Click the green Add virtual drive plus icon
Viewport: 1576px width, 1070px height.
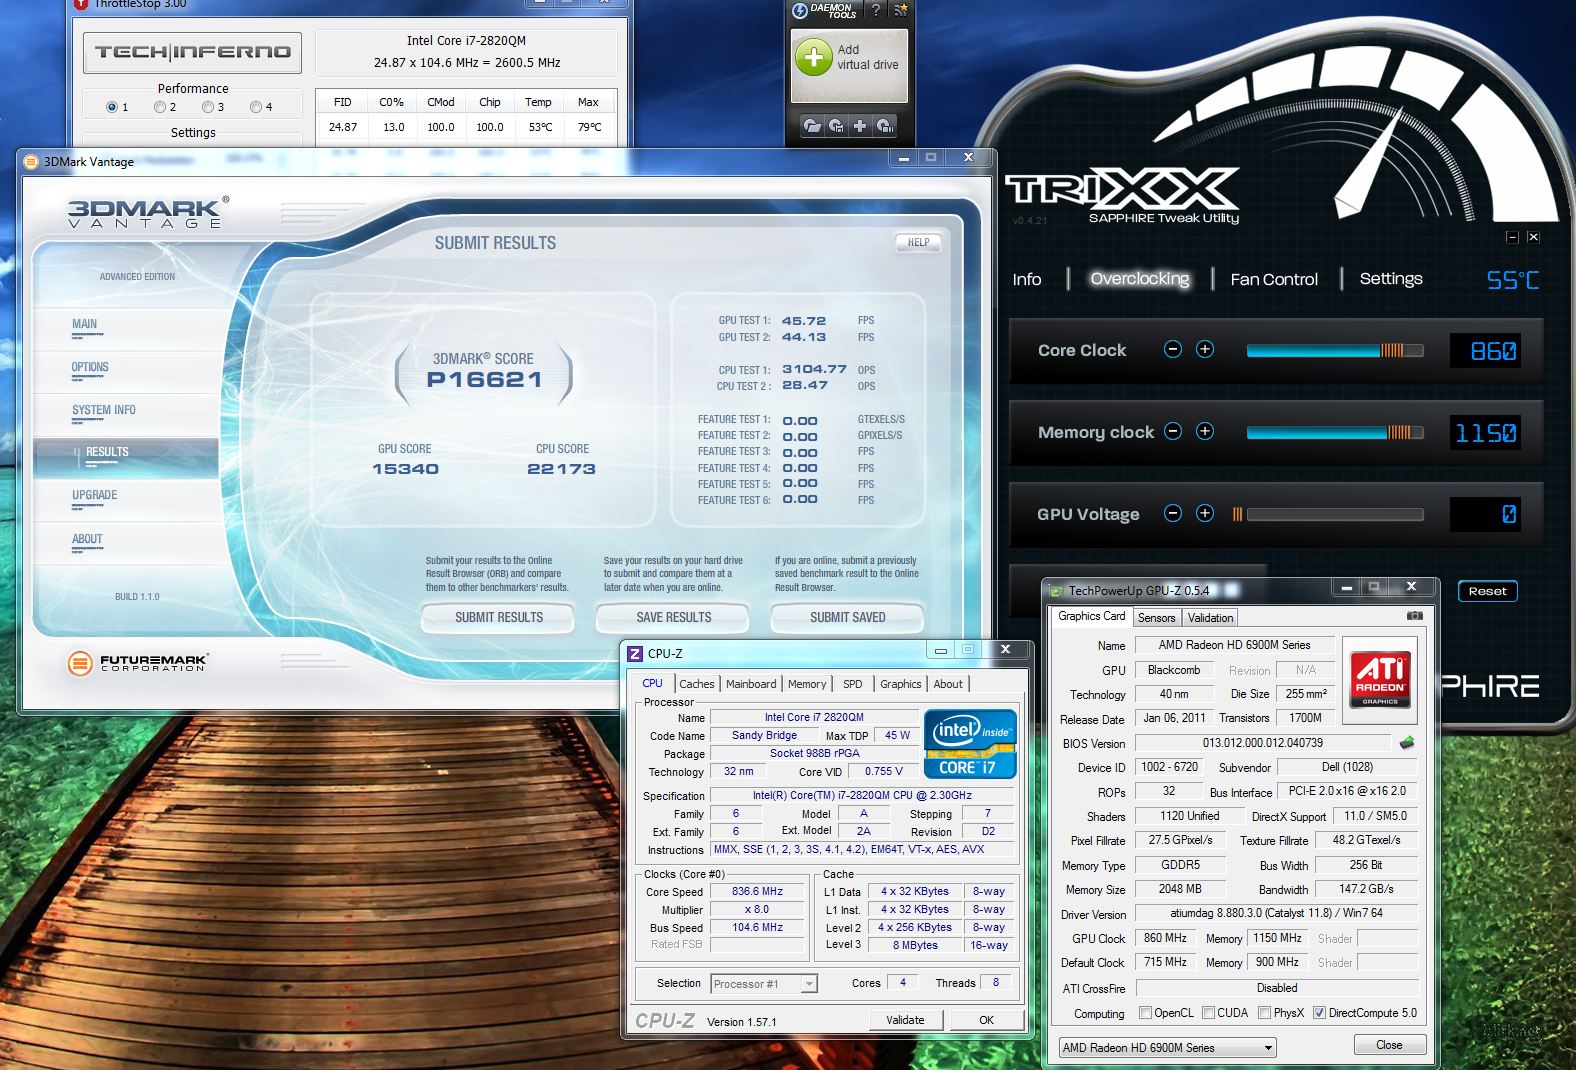point(814,57)
